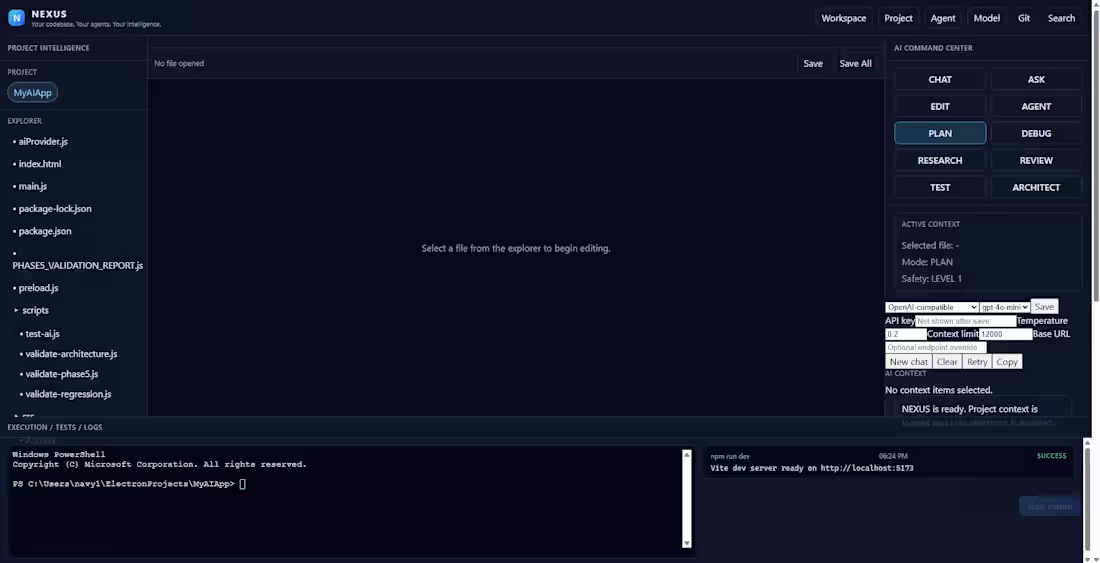Click the editor Save button
Image resolution: width=1100 pixels, height=563 pixels.
pyautogui.click(x=812, y=64)
